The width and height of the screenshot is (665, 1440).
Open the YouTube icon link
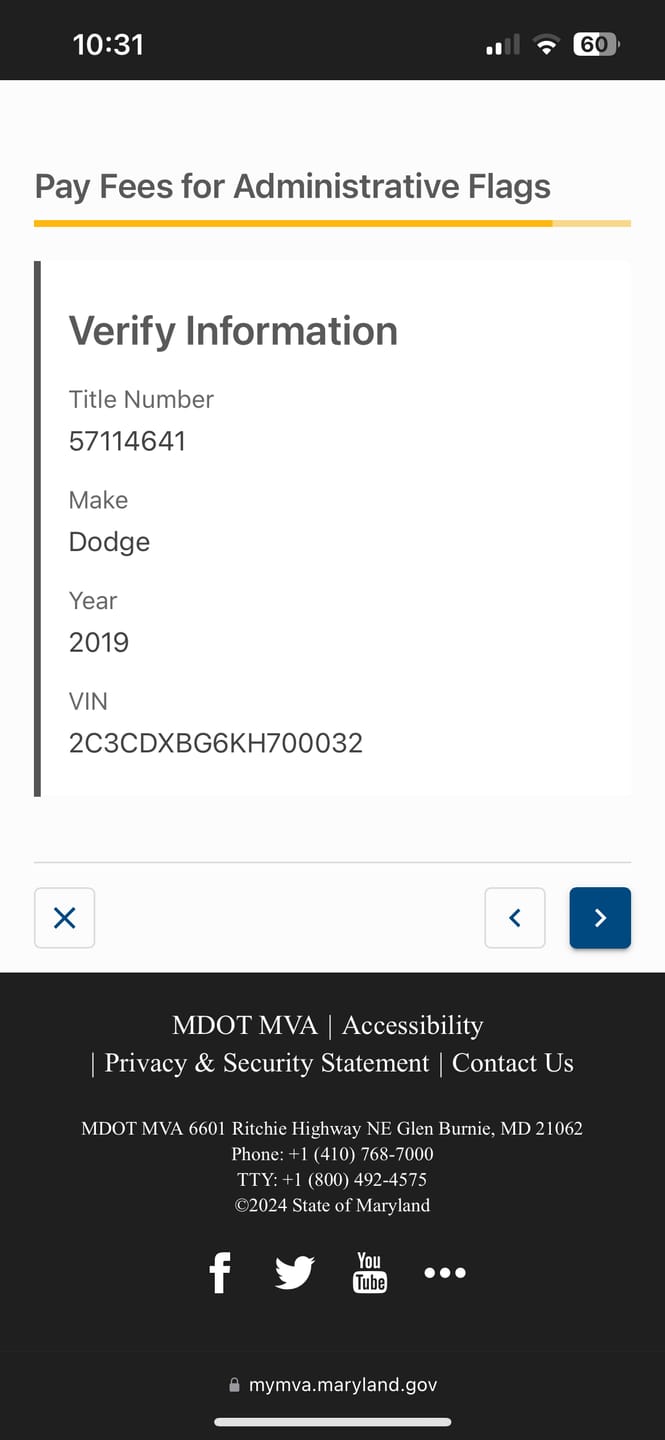tap(370, 1273)
